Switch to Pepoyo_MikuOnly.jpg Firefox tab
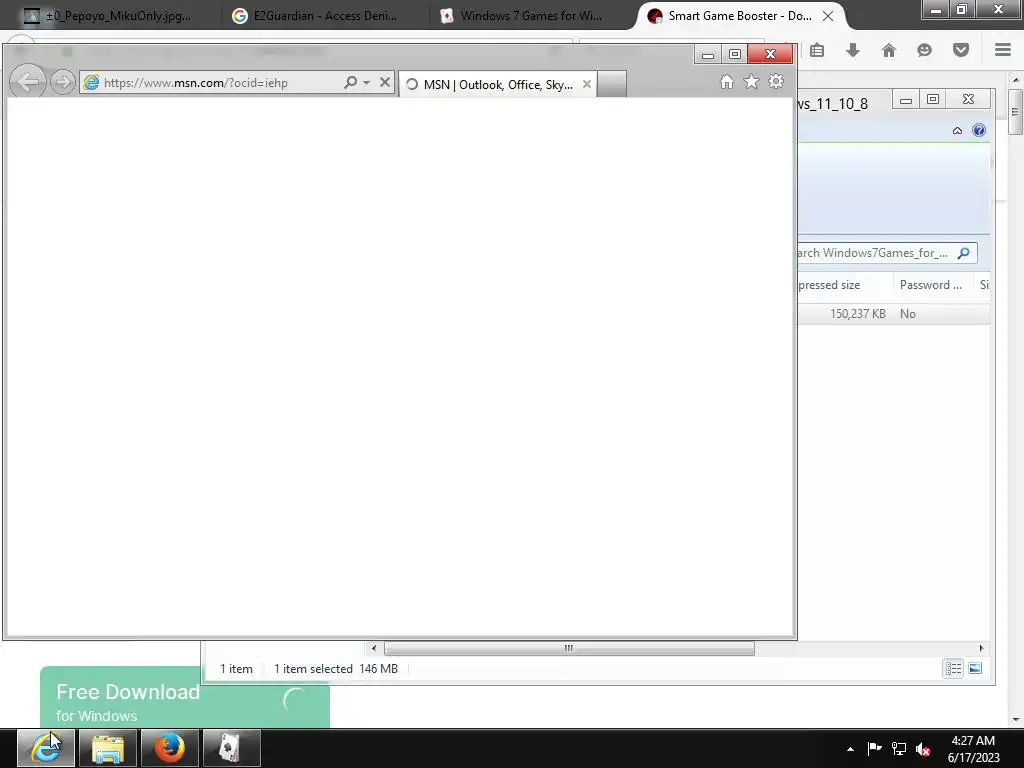The width and height of the screenshot is (1024, 768). pos(108,16)
